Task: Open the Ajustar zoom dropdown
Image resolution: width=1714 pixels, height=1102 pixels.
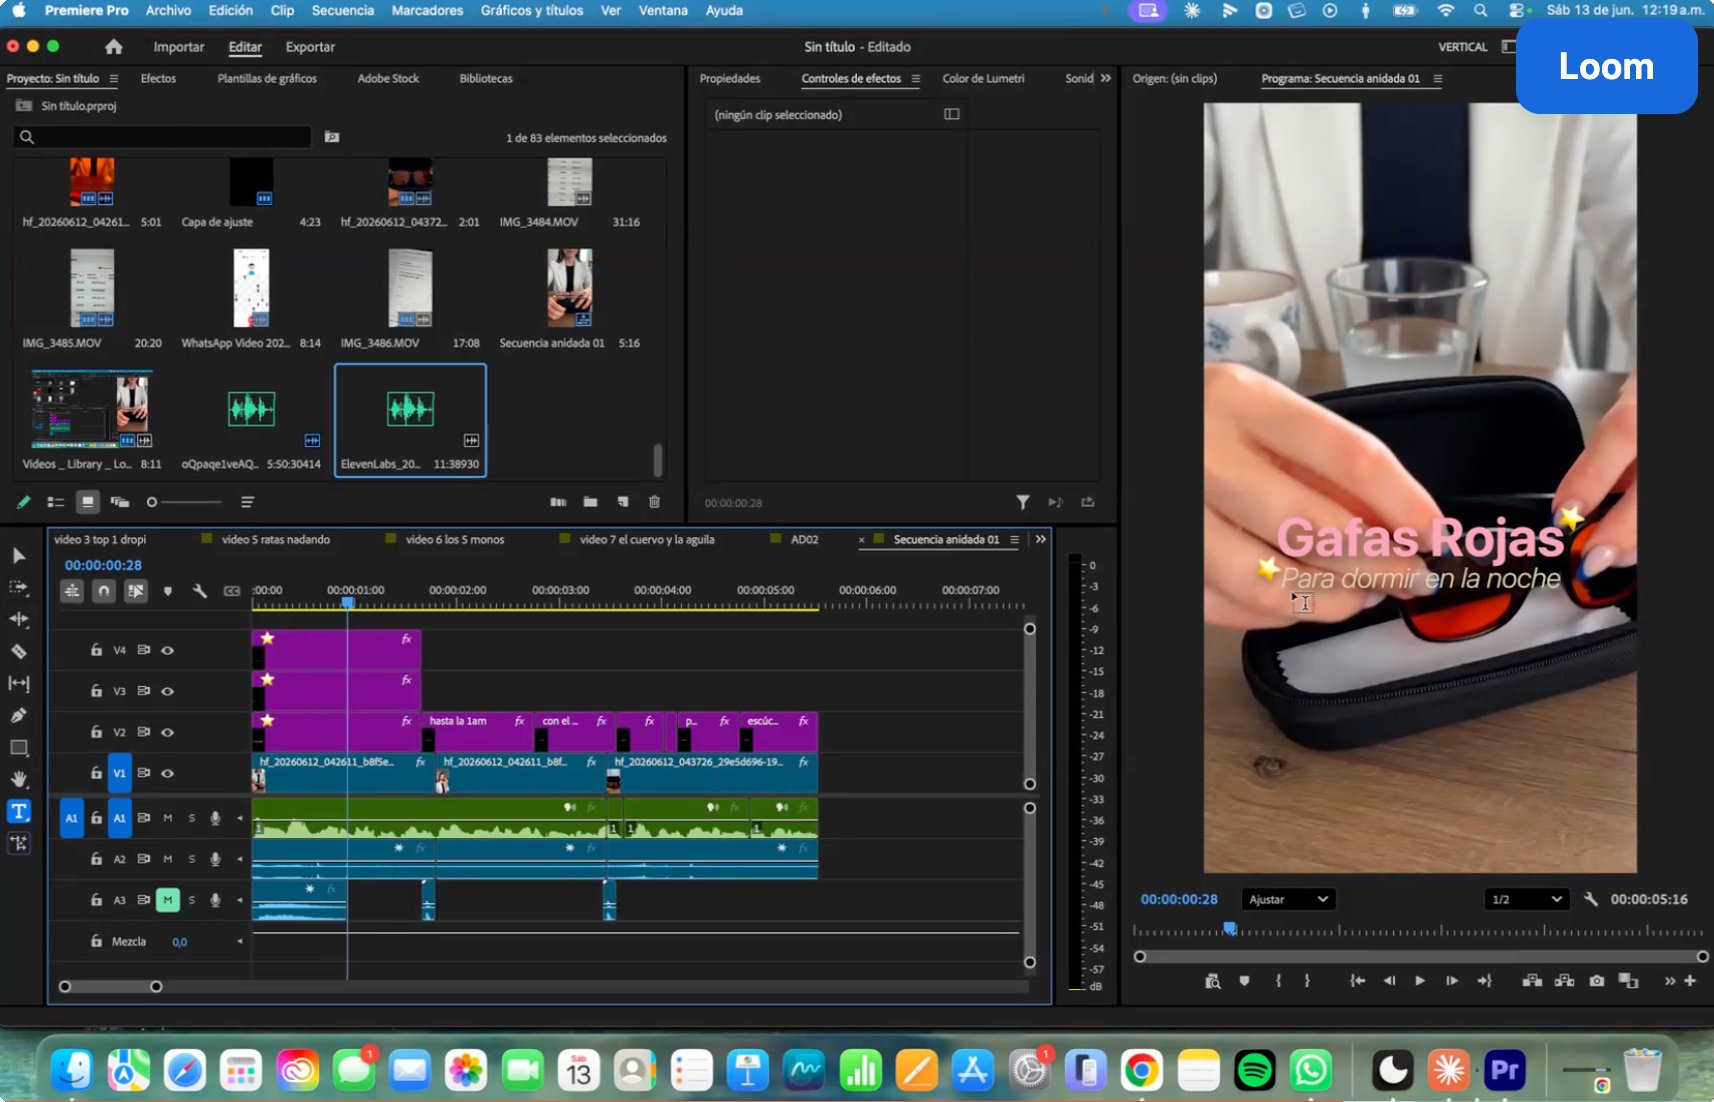Action: [x=1288, y=899]
